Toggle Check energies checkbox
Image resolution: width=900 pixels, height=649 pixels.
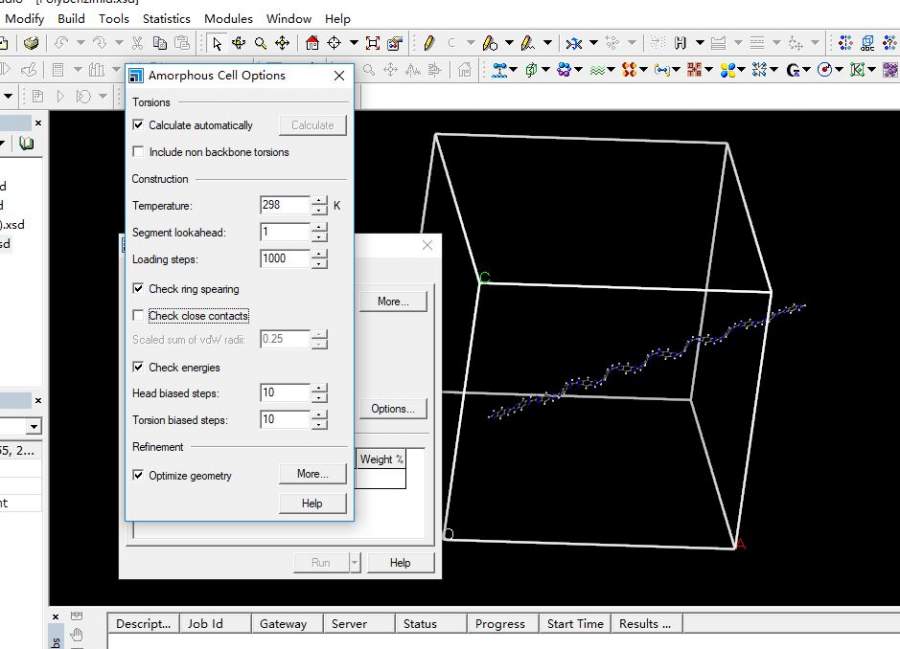point(138,367)
